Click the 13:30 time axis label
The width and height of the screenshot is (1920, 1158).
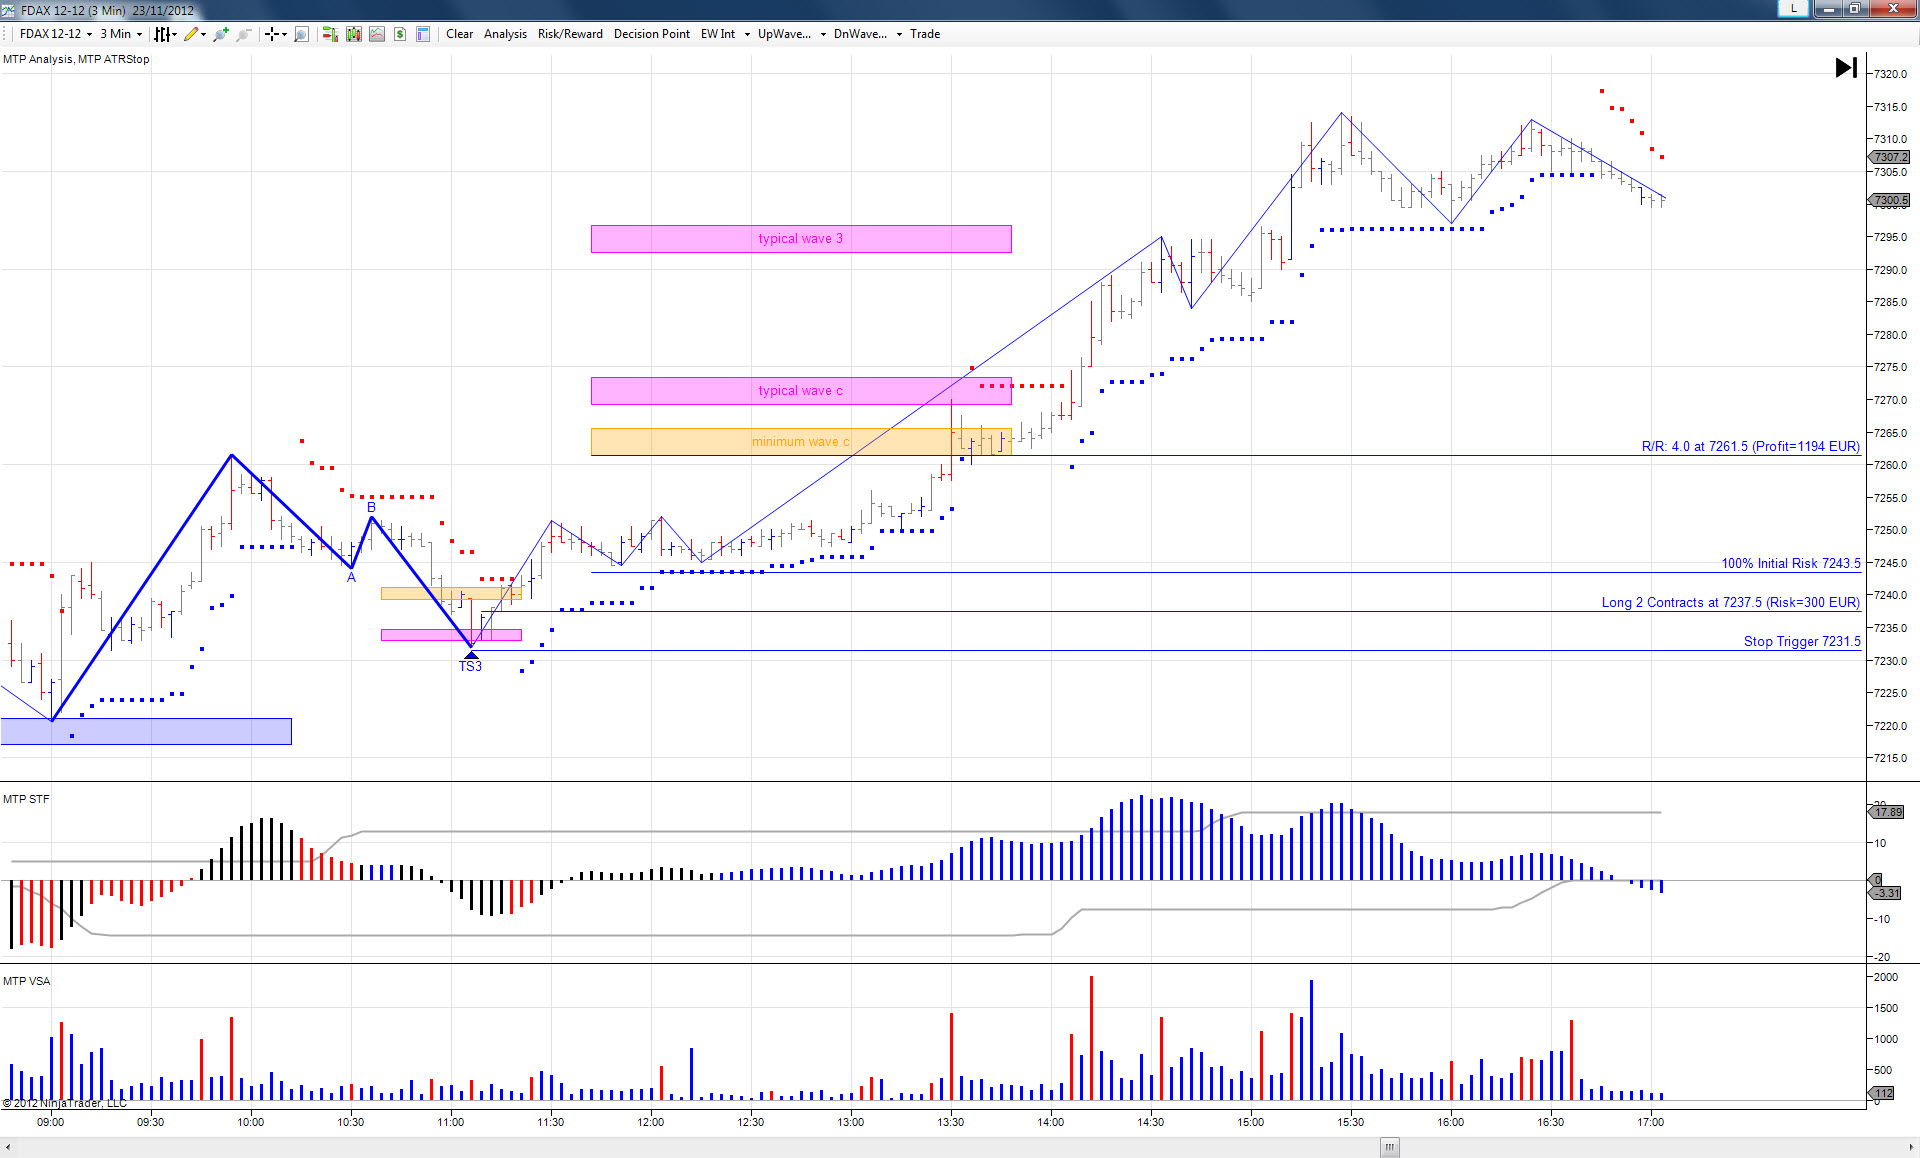pyautogui.click(x=951, y=1122)
